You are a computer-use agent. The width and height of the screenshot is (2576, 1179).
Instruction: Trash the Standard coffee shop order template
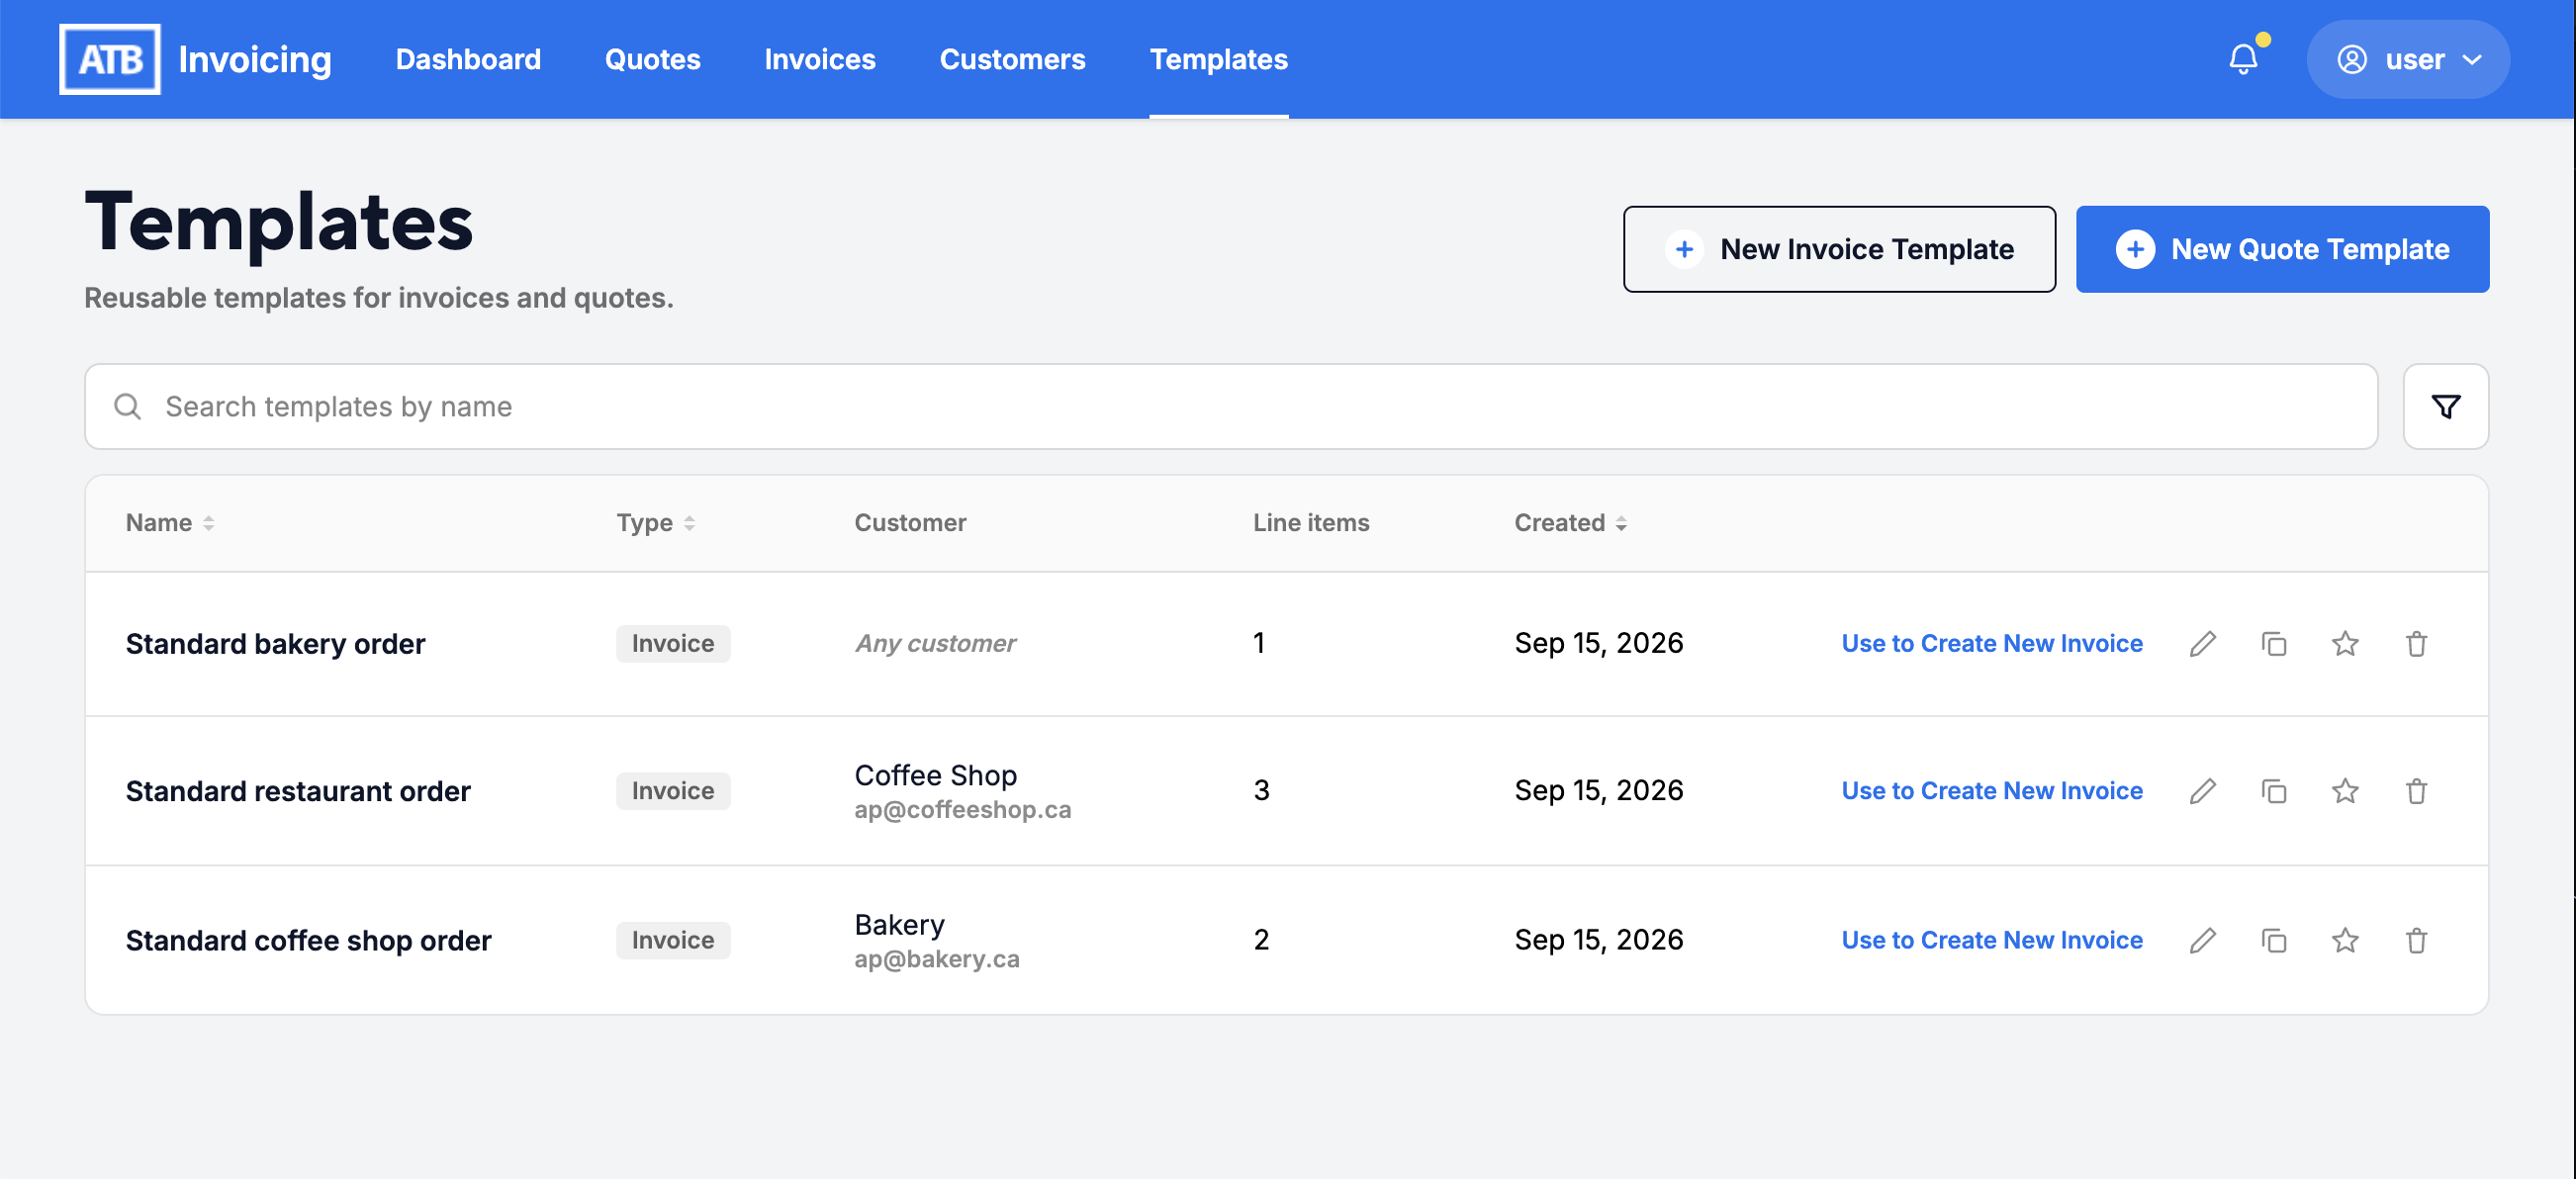pos(2416,940)
